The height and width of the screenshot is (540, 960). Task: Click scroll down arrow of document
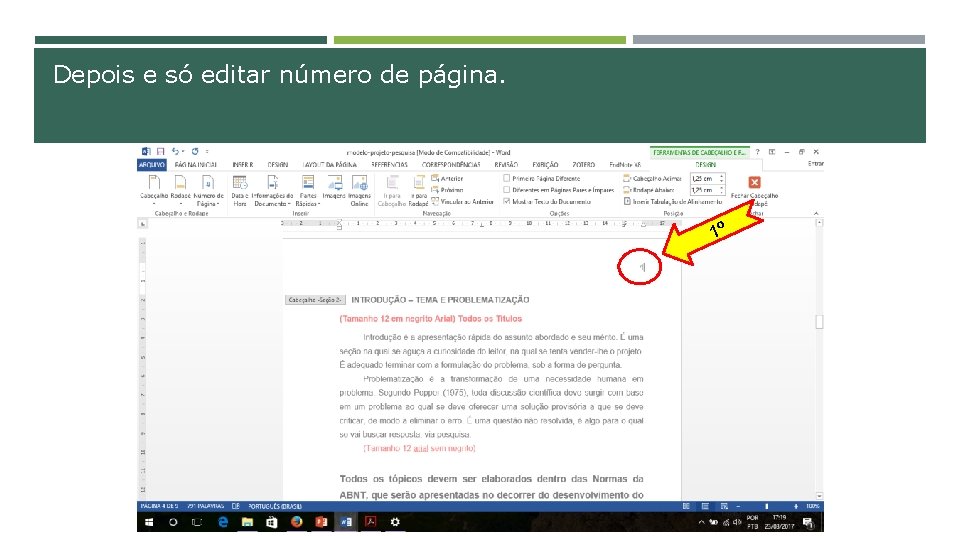pos(820,496)
